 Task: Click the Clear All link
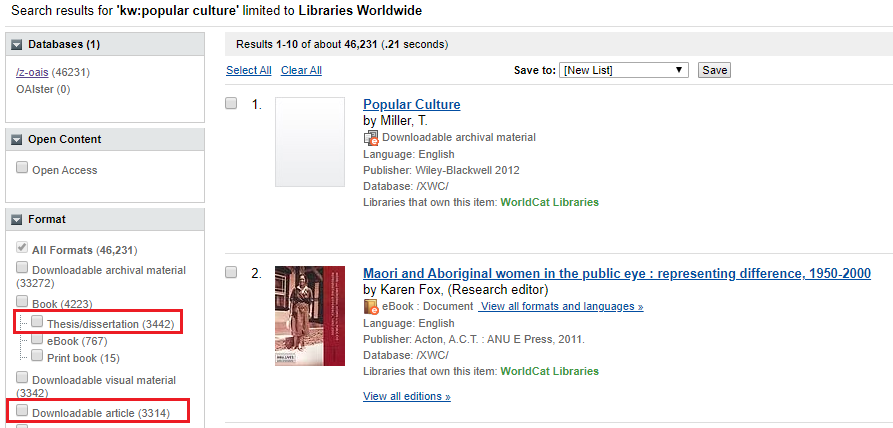click(x=301, y=70)
